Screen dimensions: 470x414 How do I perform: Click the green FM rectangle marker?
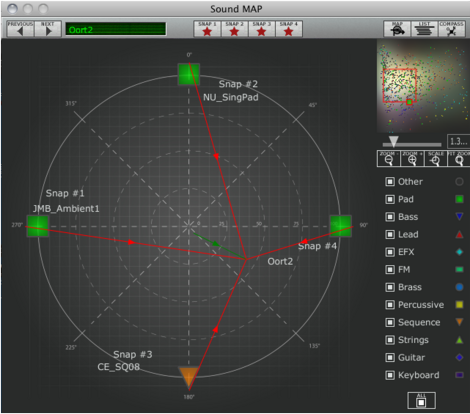(459, 269)
